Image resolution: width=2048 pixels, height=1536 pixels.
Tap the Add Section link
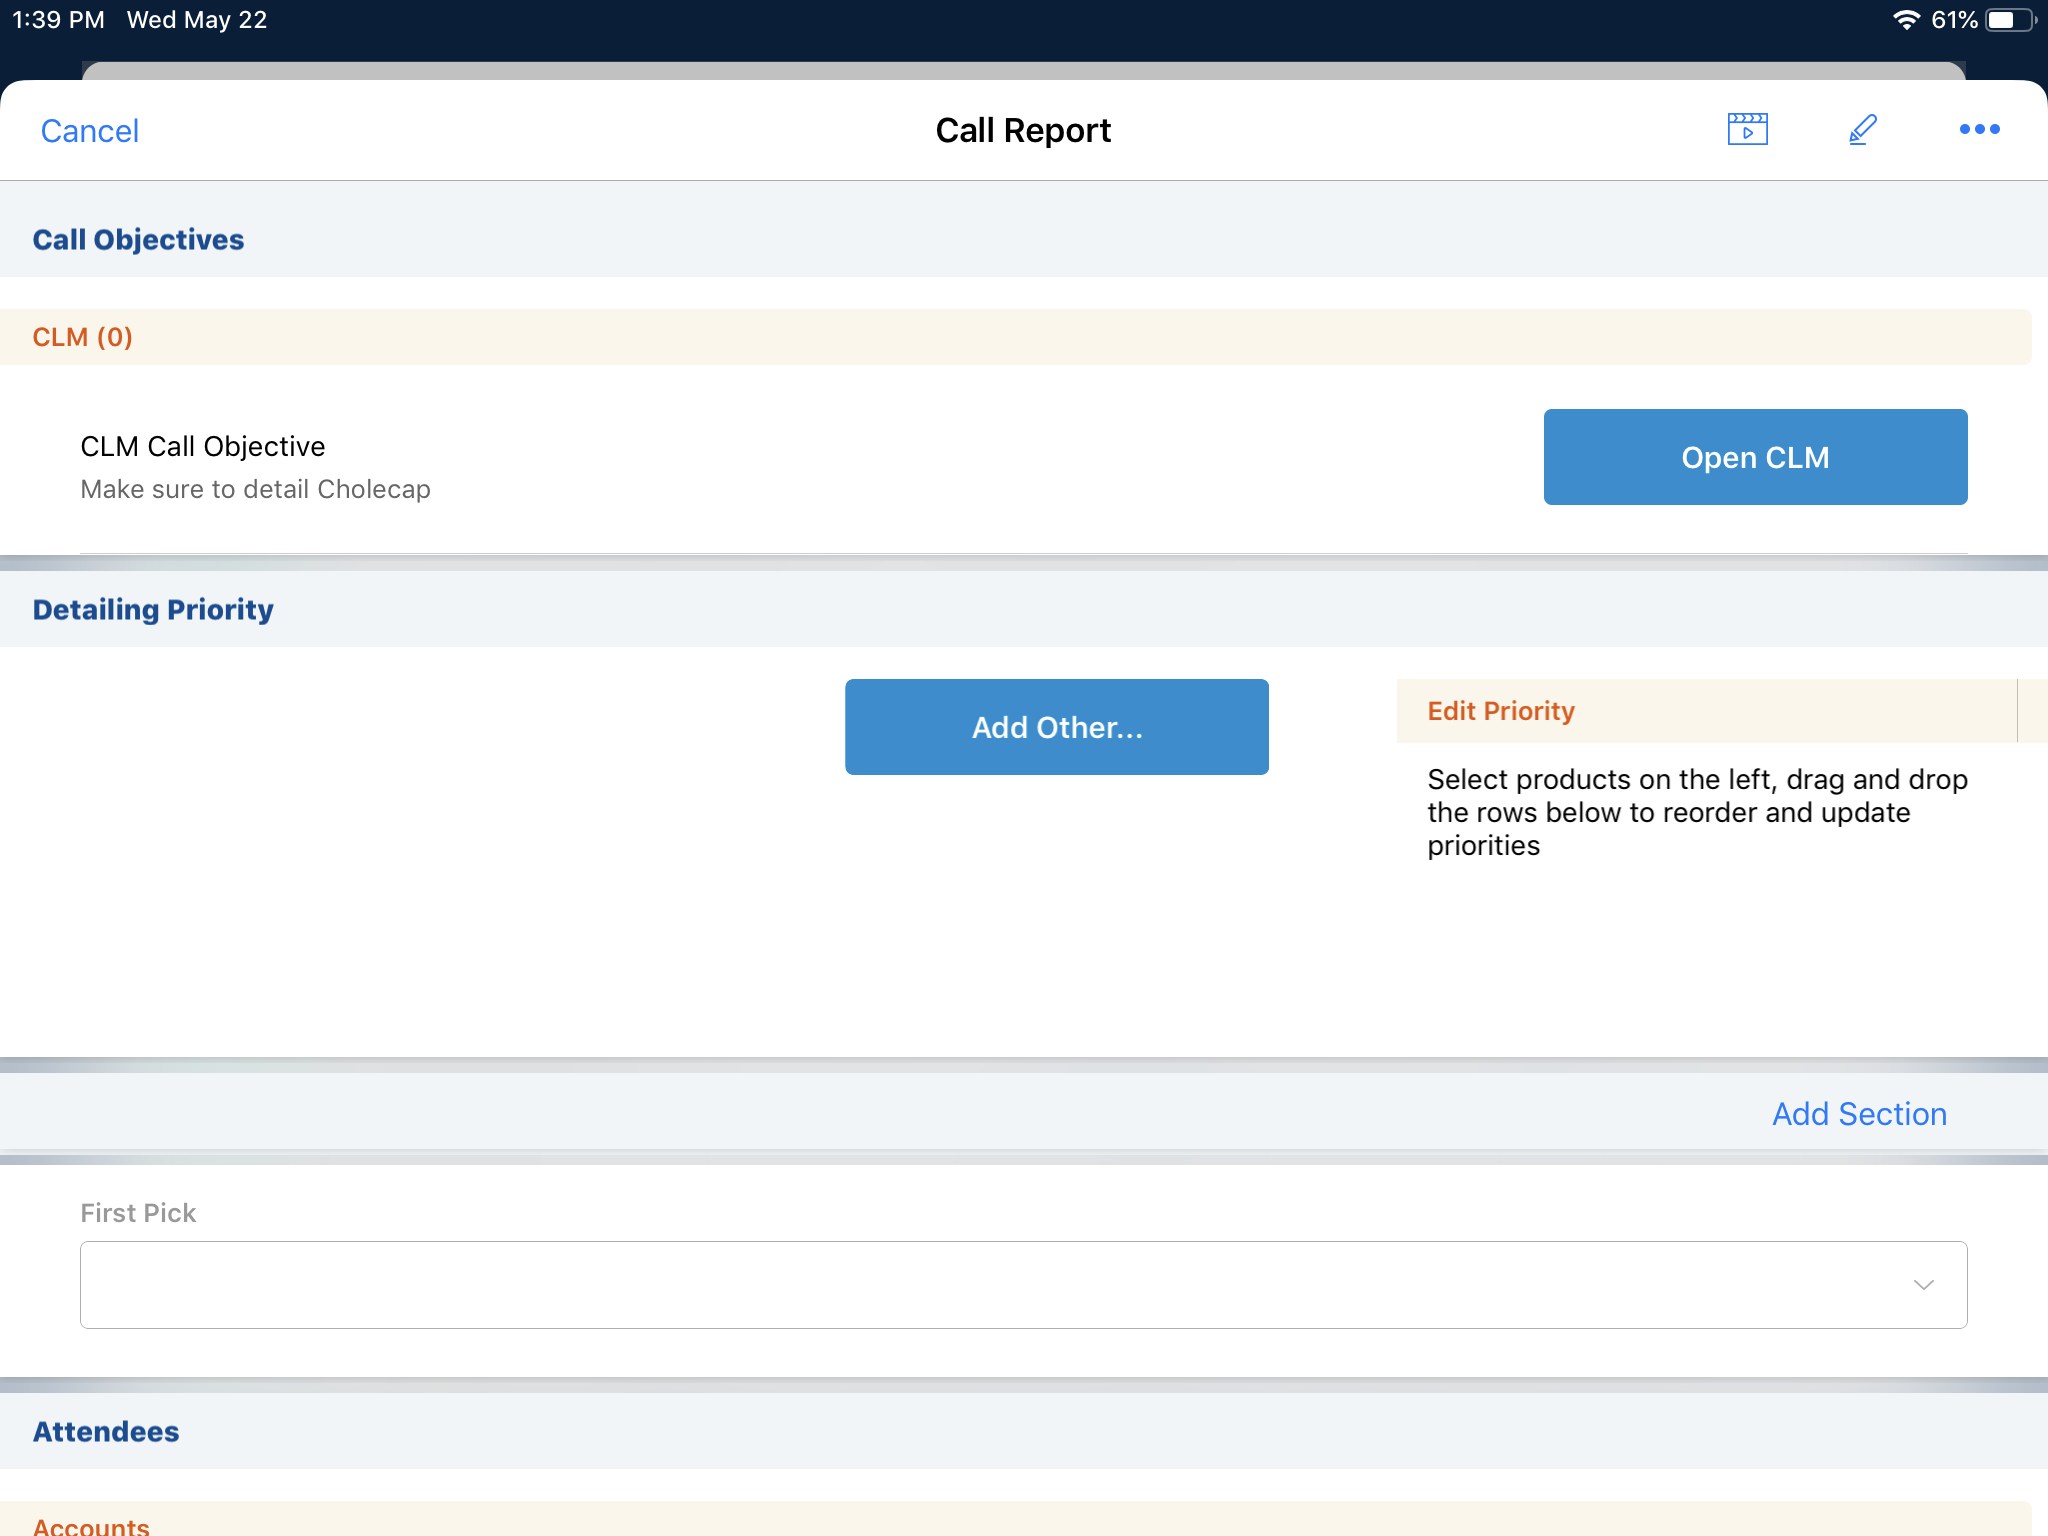(x=1859, y=1114)
